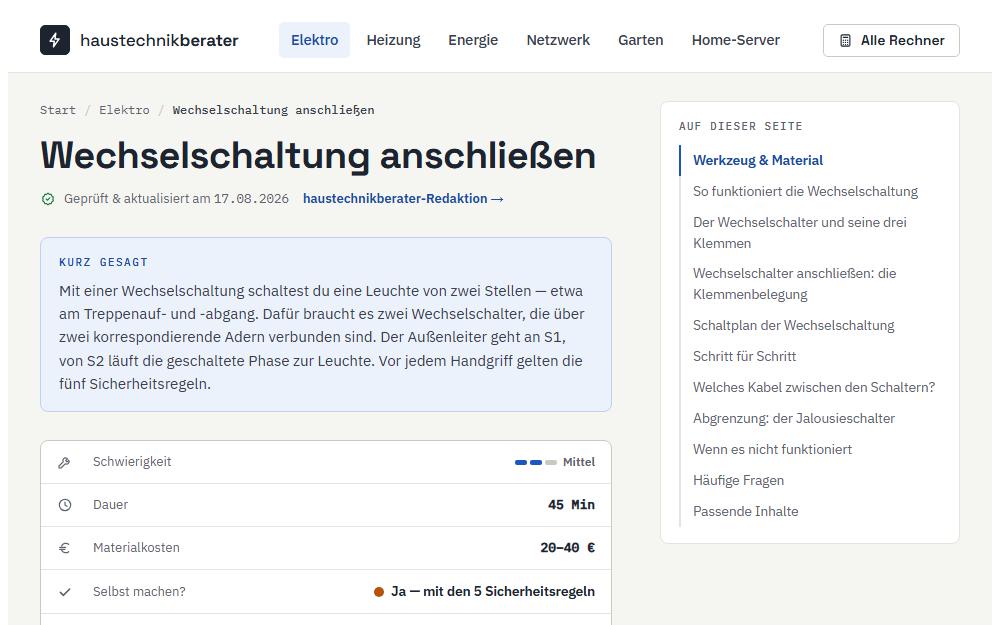Open the haustechnikberater-Redaktion author link
This screenshot has width=1000, height=625.
(x=403, y=198)
